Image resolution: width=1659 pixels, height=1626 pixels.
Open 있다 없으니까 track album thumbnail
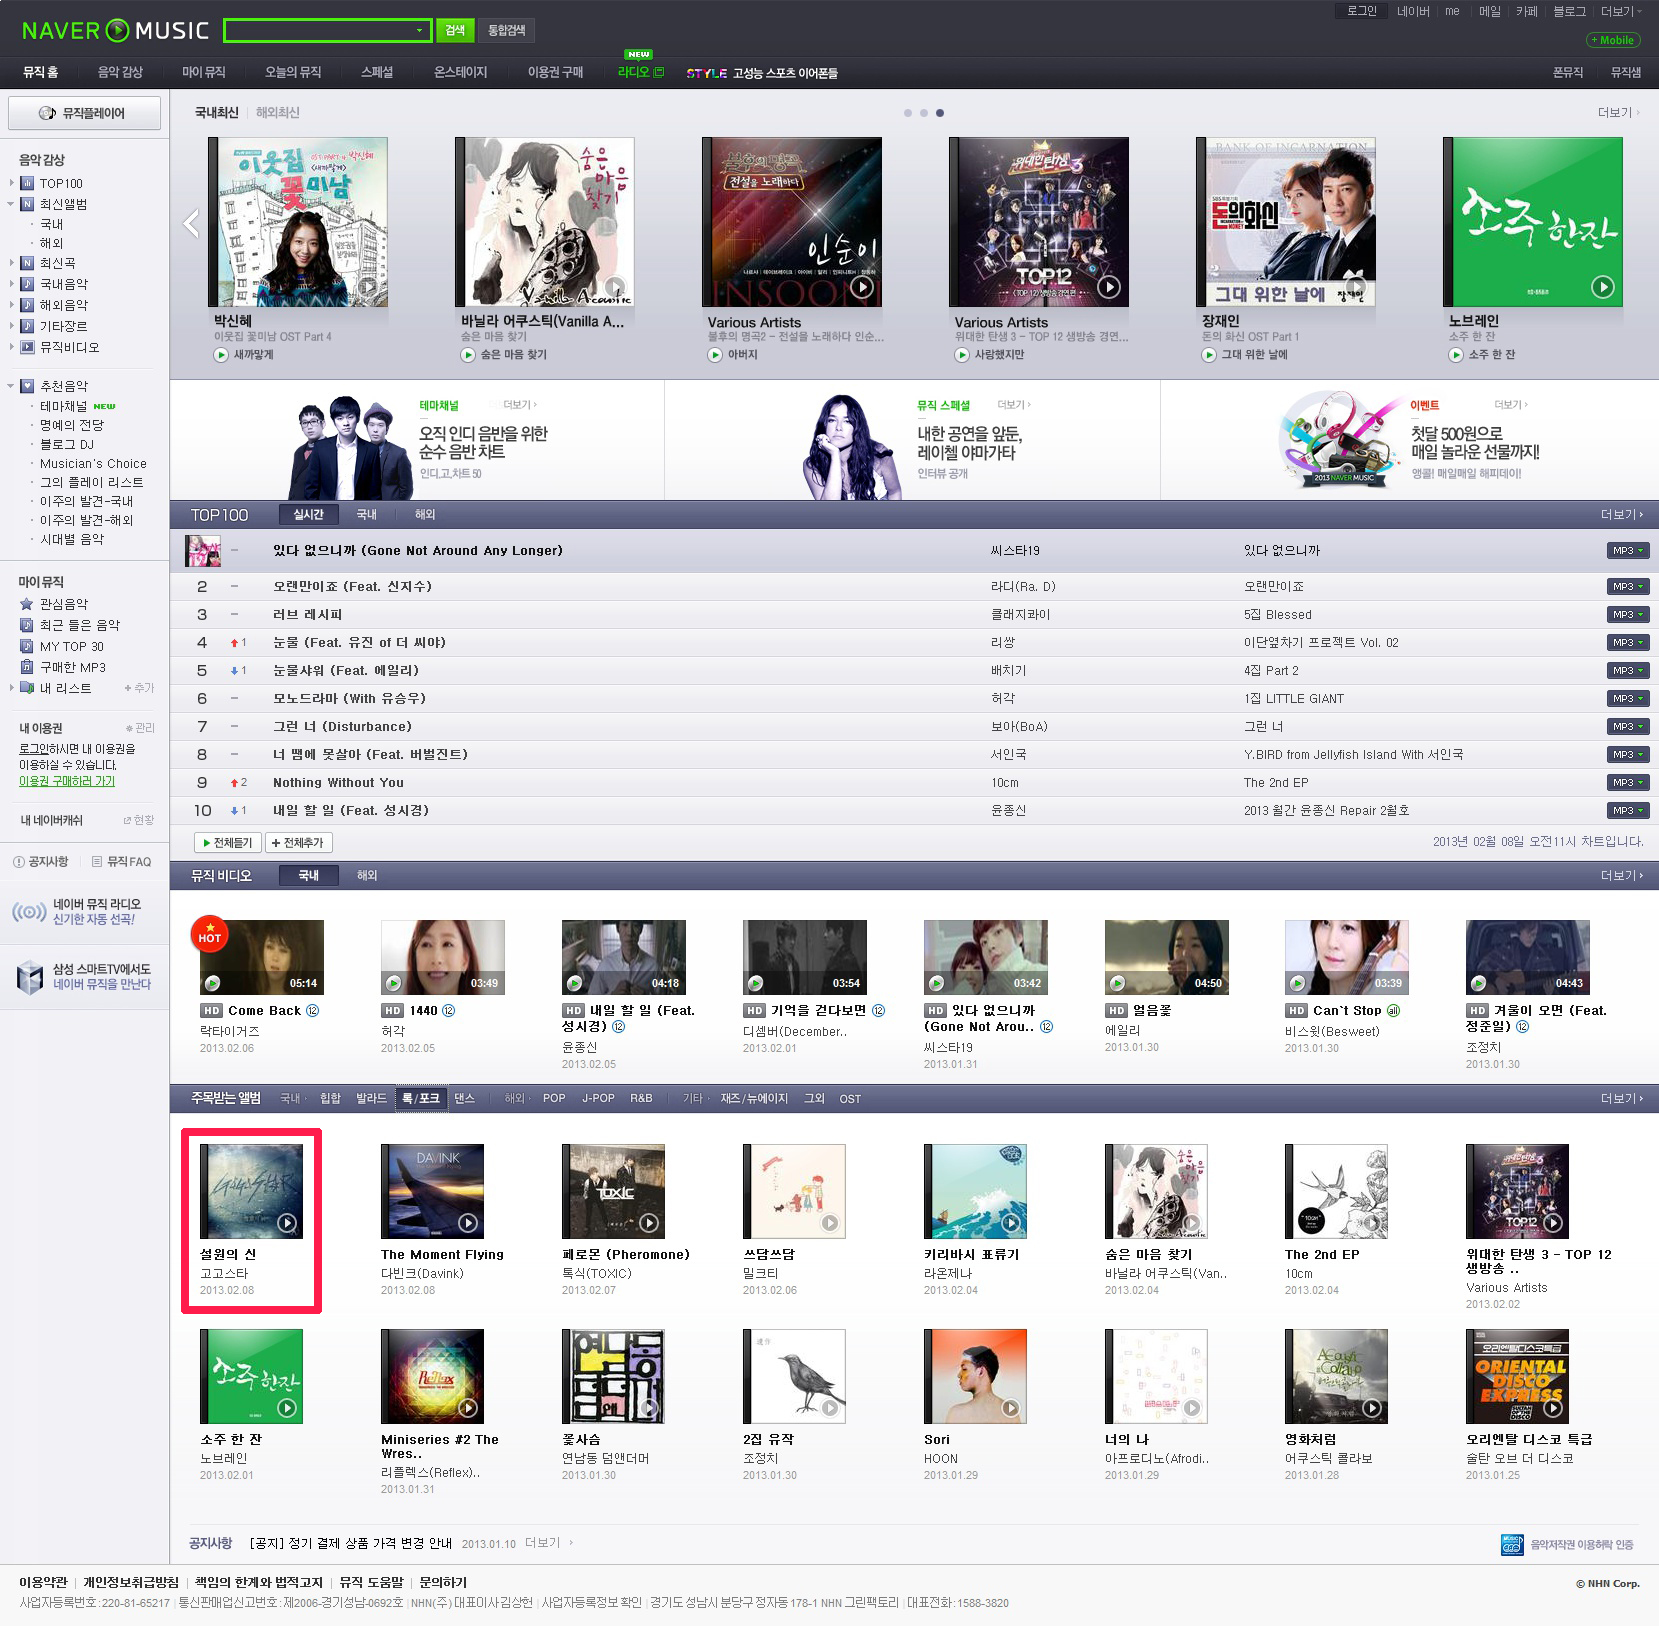pos(203,551)
